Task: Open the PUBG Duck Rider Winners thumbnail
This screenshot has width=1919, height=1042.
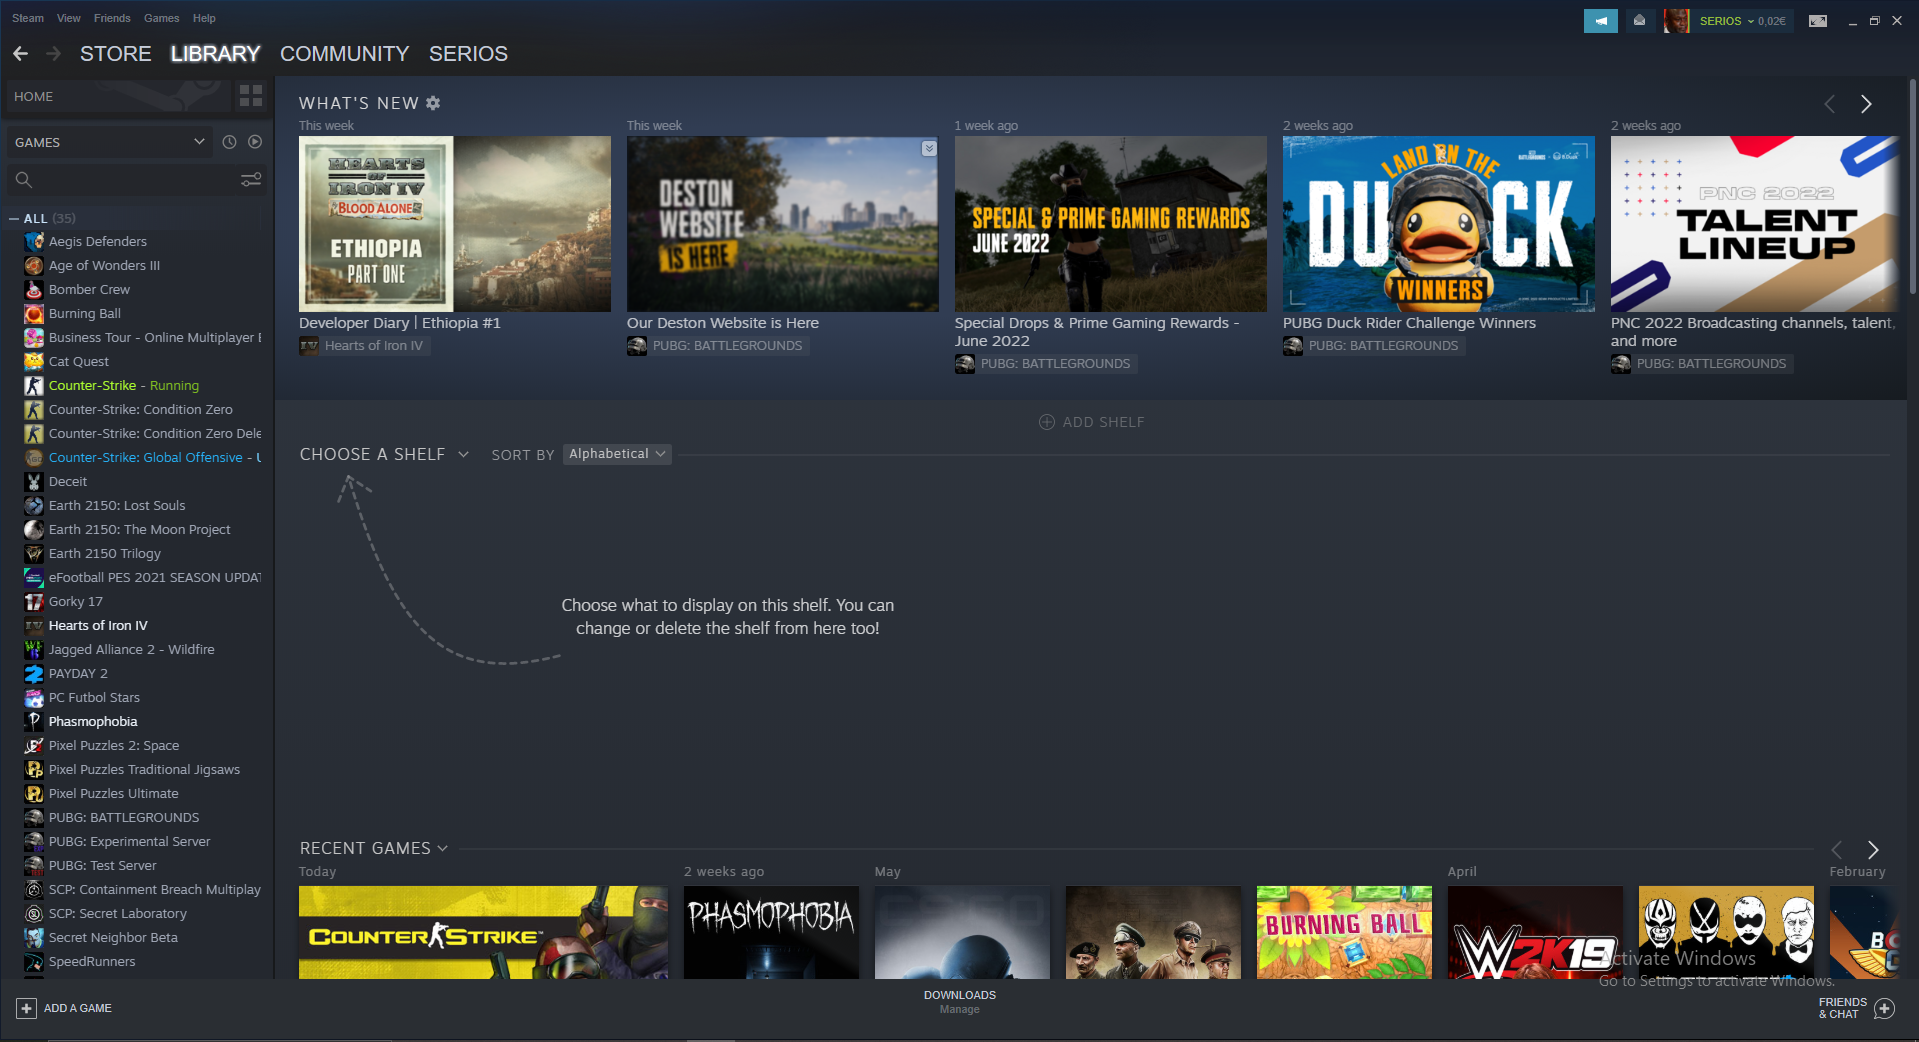Action: 1438,223
